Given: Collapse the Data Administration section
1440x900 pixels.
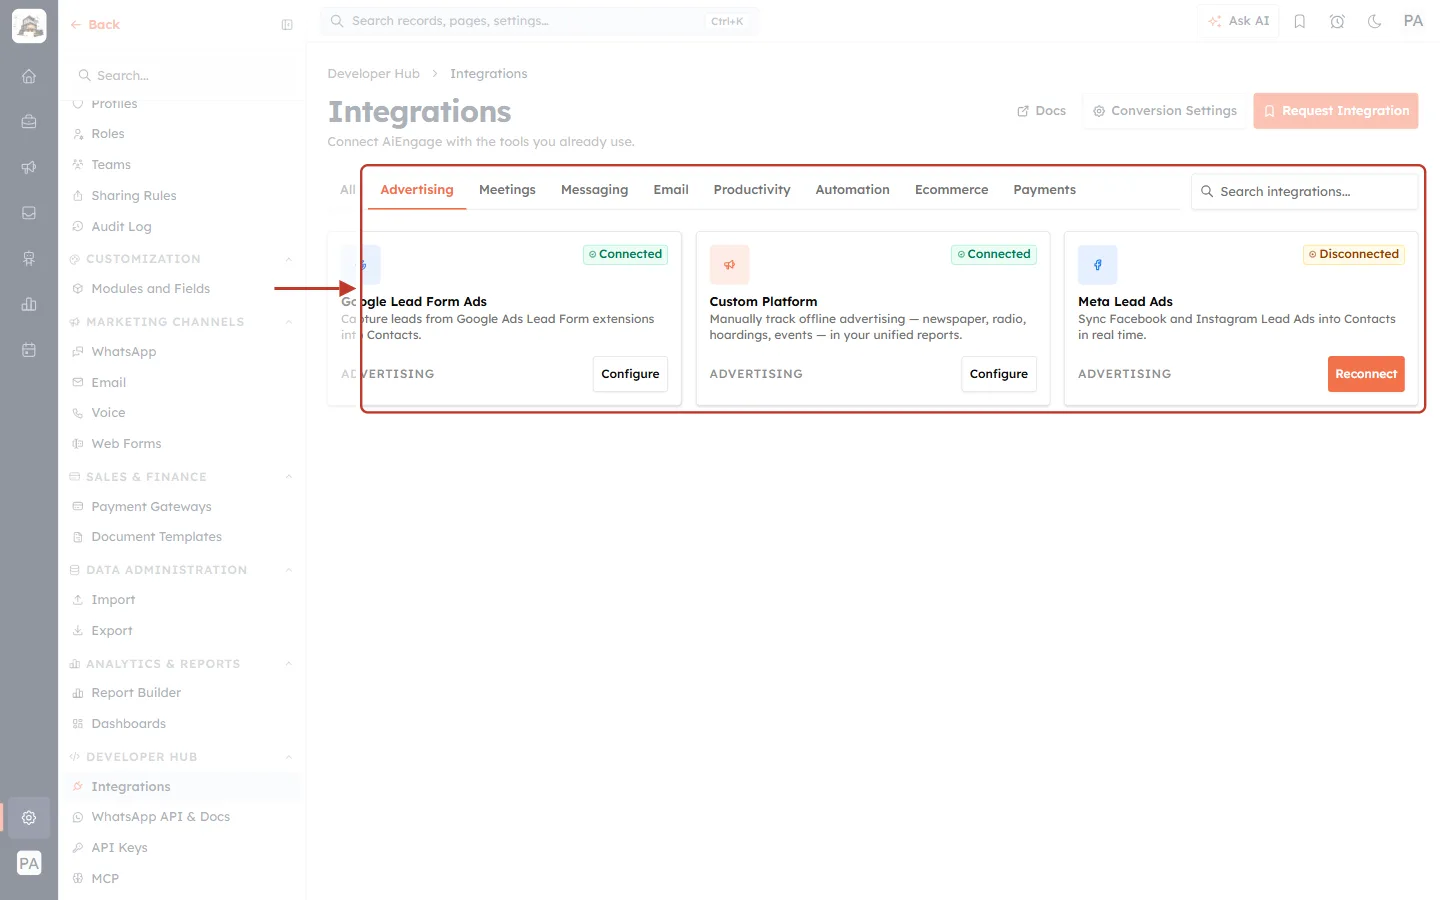Looking at the screenshot, I should click(288, 570).
